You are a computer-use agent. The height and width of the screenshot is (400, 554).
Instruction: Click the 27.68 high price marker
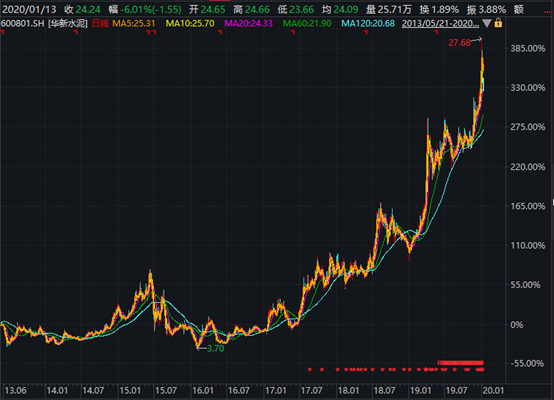(459, 43)
